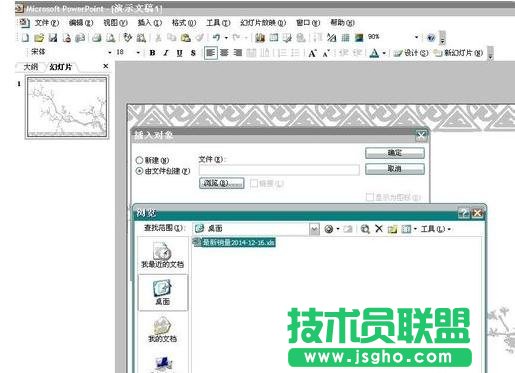This screenshot has width=515, height=373.
Task: Open Print Preview from the toolbar
Action: click(x=111, y=38)
